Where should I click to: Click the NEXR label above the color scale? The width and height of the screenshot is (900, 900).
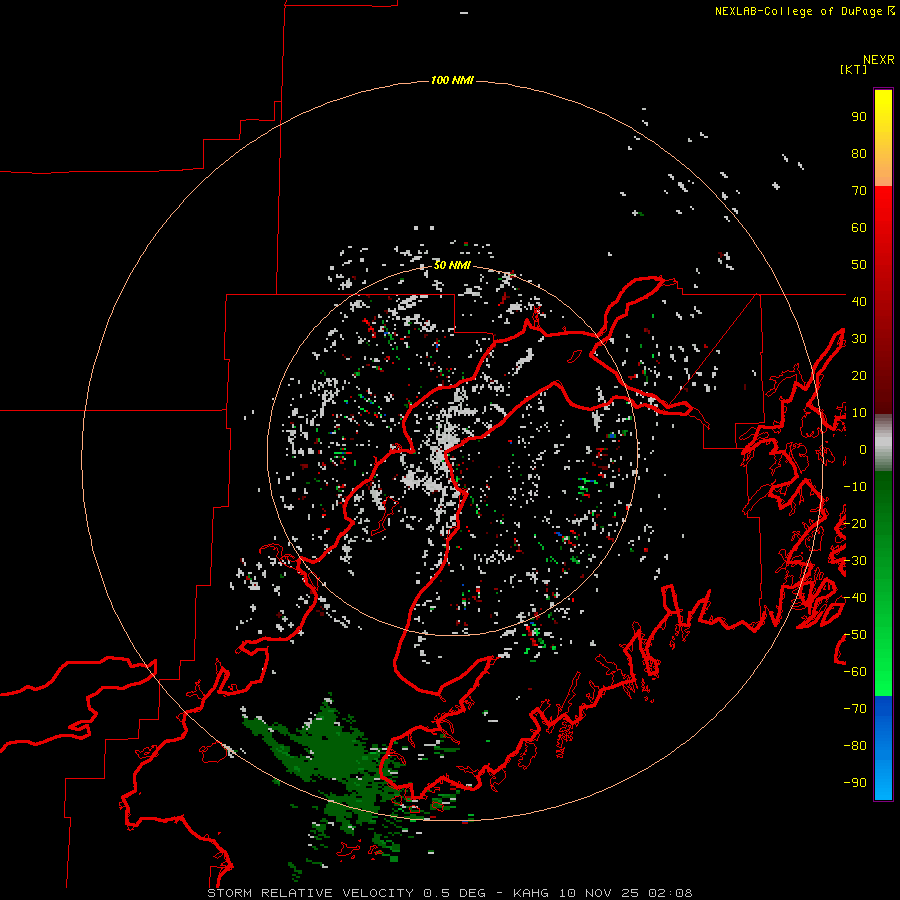click(x=879, y=60)
